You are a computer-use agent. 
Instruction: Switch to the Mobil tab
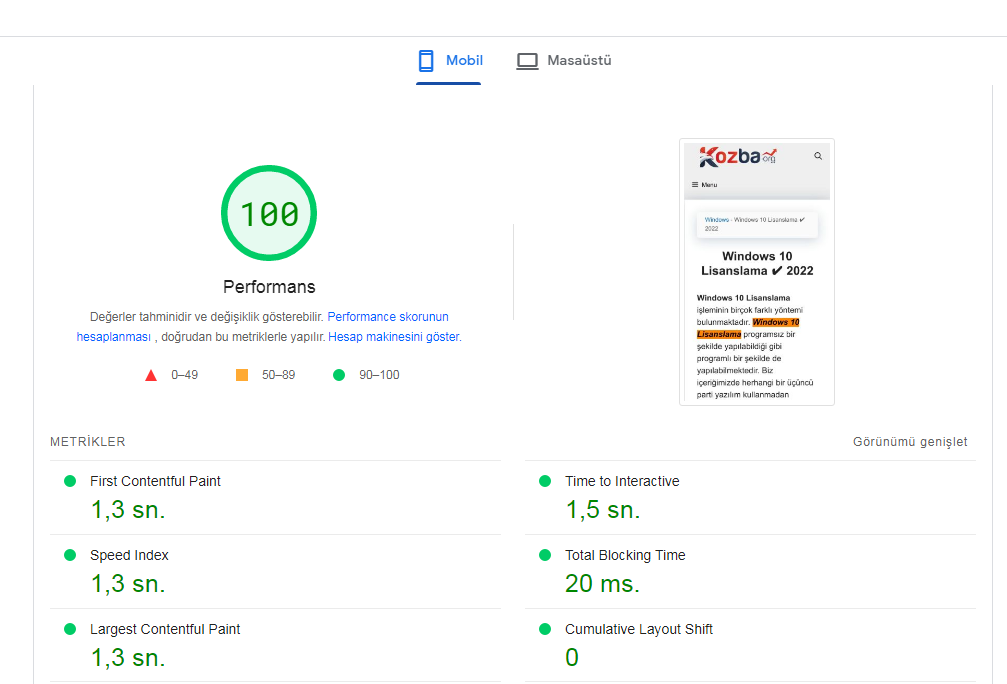pyautogui.click(x=449, y=61)
